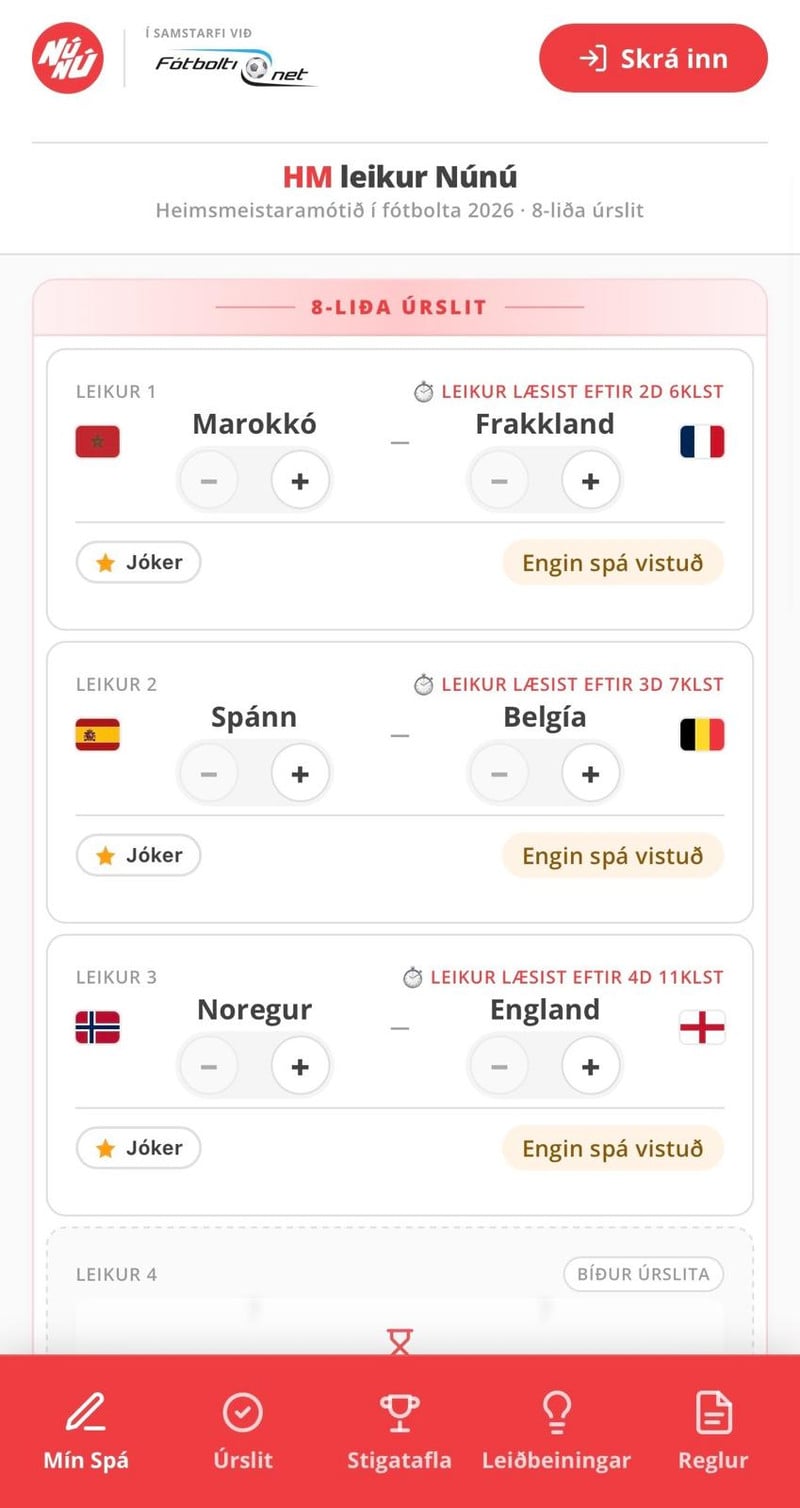800x1508 pixels.
Task: Tap the Norway flag icon
Action: [x=98, y=1027]
